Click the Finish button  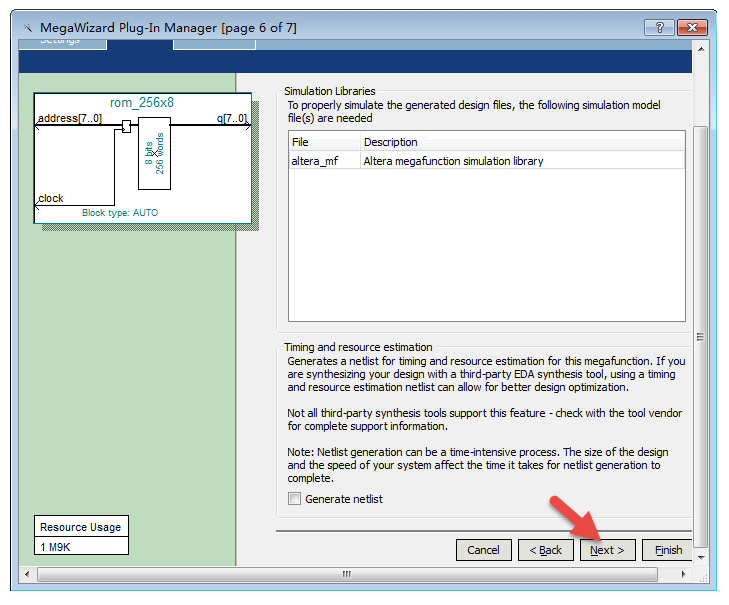[668, 550]
